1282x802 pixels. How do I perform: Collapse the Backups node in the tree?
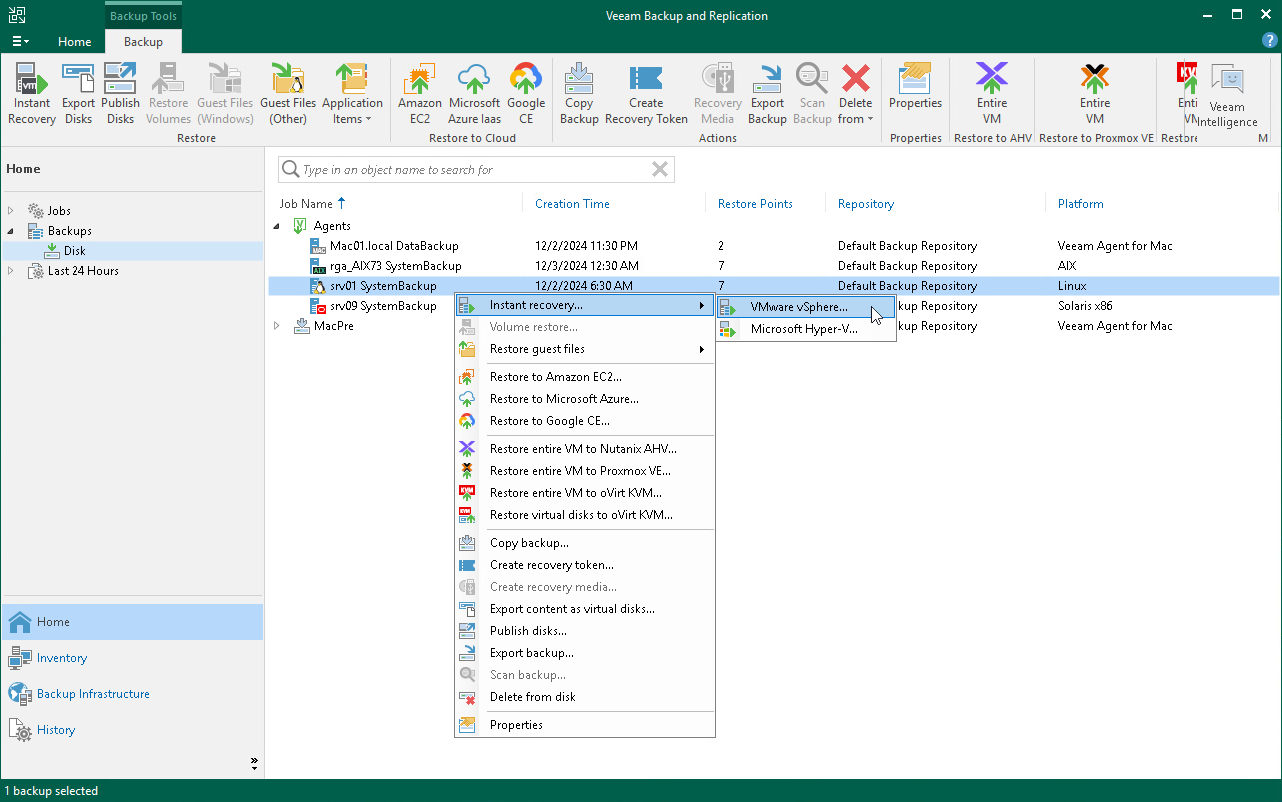pos(11,231)
